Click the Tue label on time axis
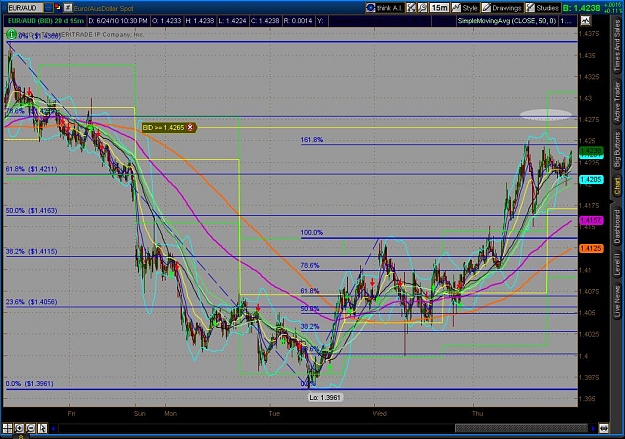The height and width of the screenshot is (439, 625). coord(274,413)
